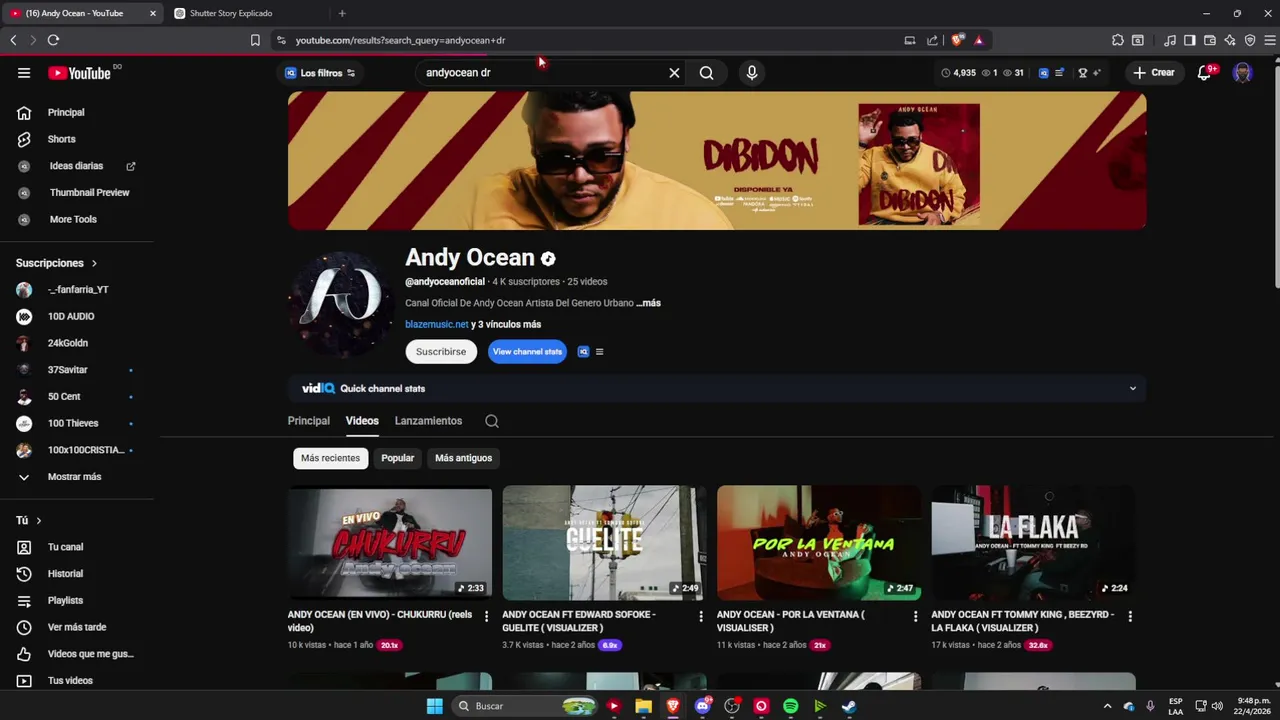Open Brave Shields lion icon
Screen dimensions: 1280x720
(x=957, y=40)
